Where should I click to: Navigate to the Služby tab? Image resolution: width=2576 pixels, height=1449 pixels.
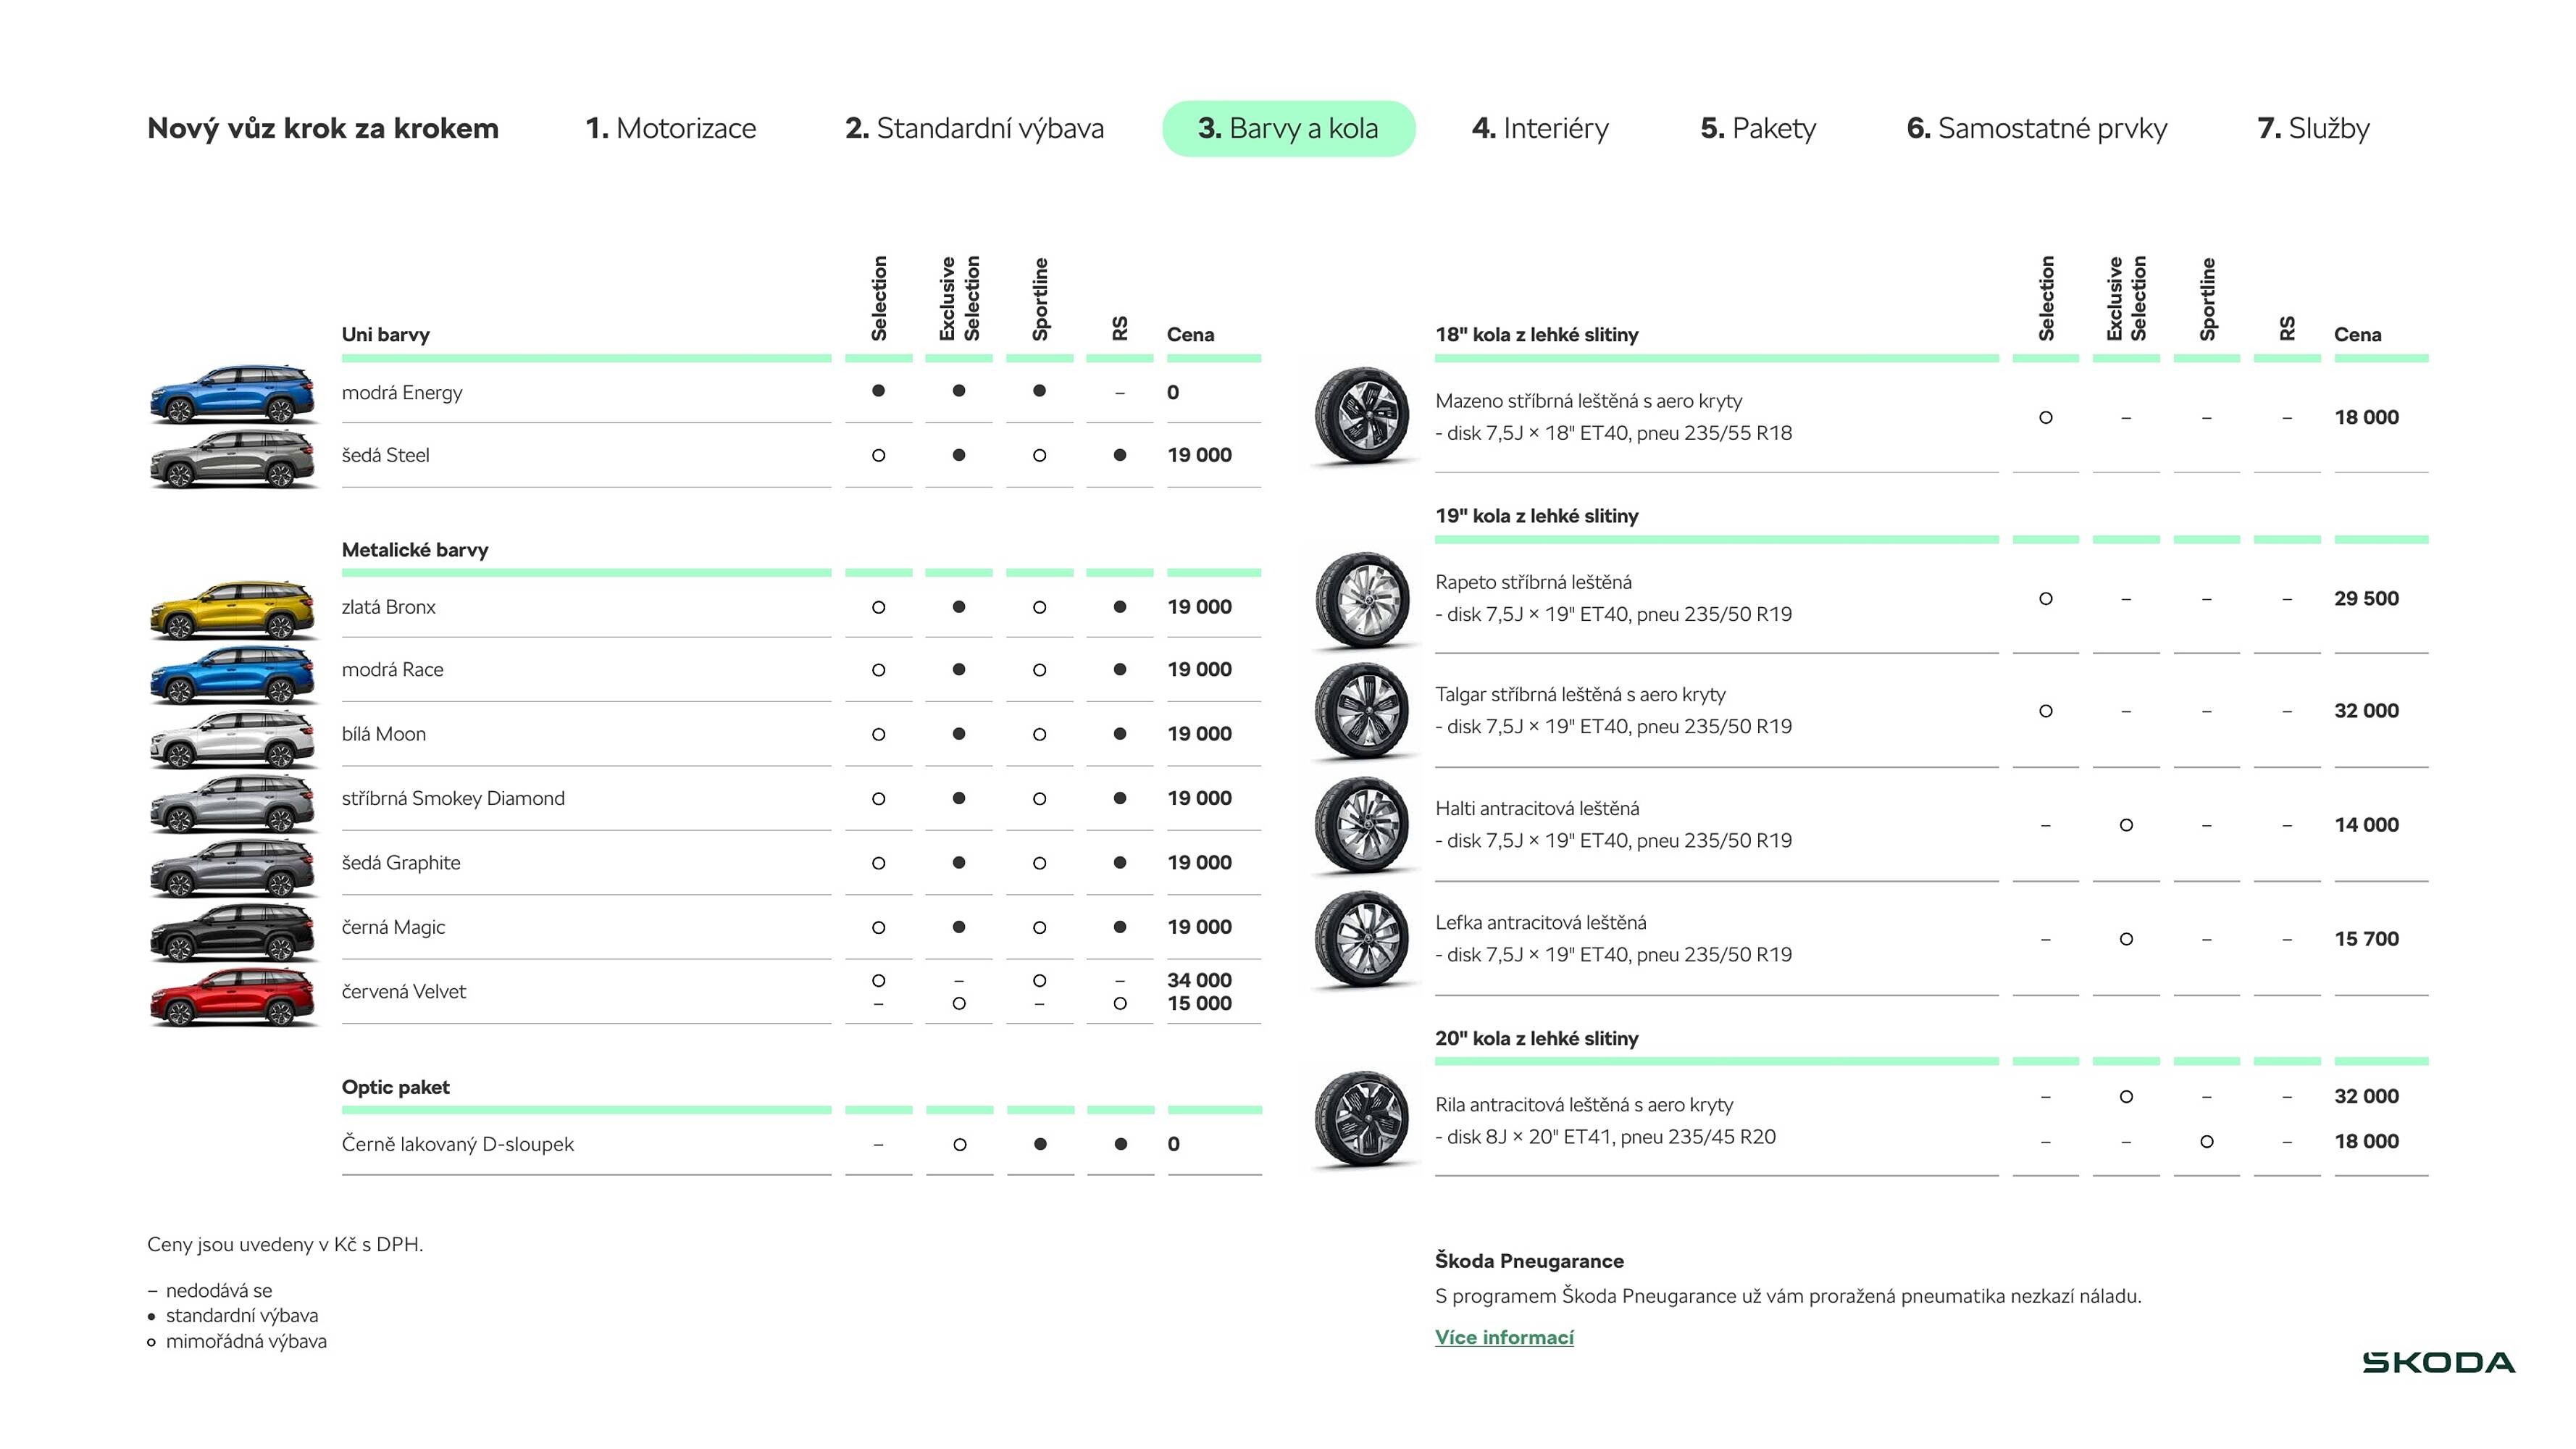[x=2313, y=128]
